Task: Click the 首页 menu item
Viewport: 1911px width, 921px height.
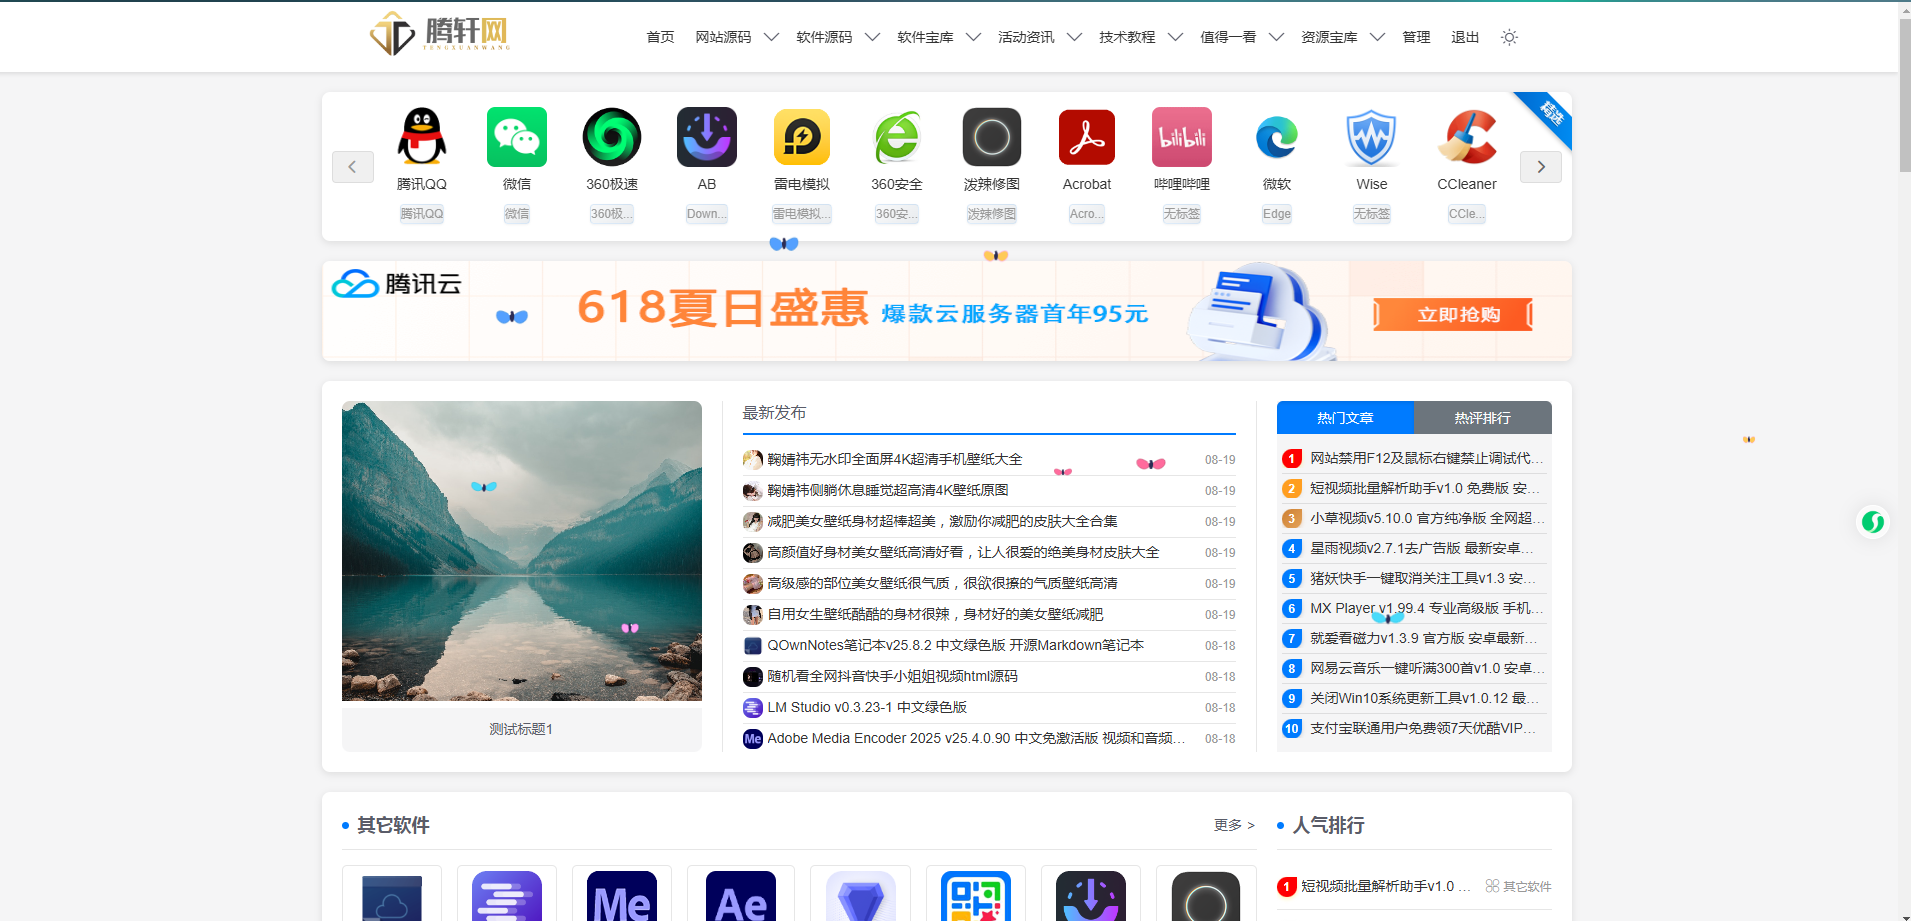Action: click(660, 37)
